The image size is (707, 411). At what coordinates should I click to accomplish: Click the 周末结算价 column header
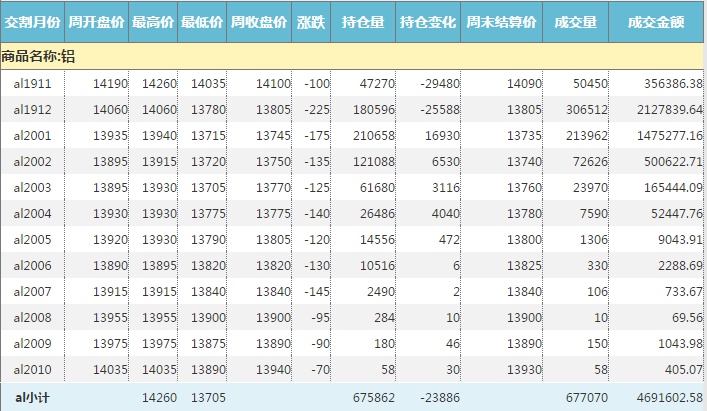(x=502, y=21)
